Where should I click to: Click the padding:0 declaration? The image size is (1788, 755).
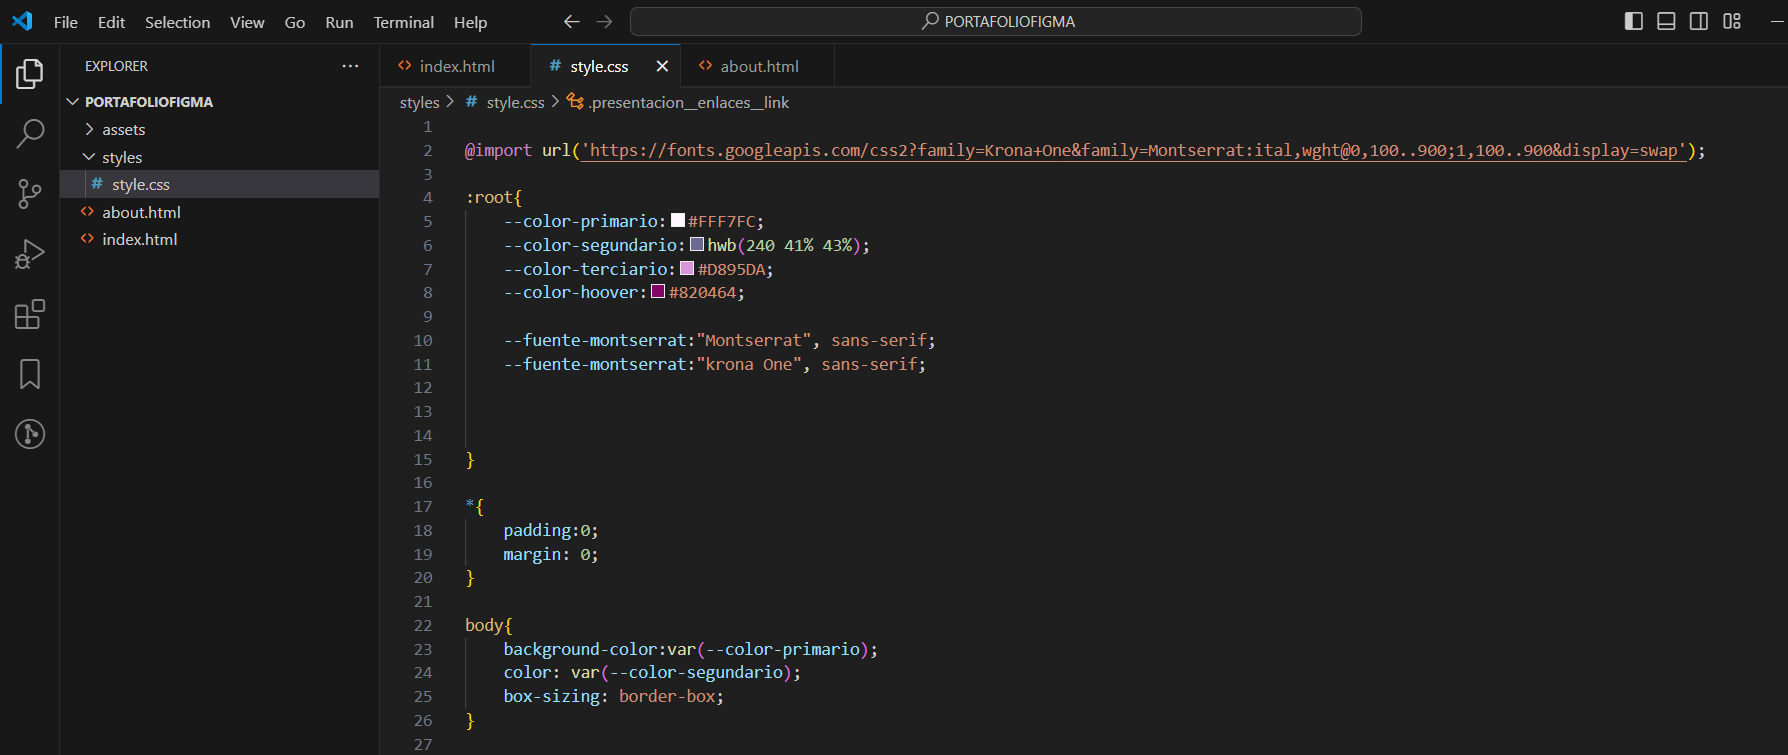tap(551, 530)
